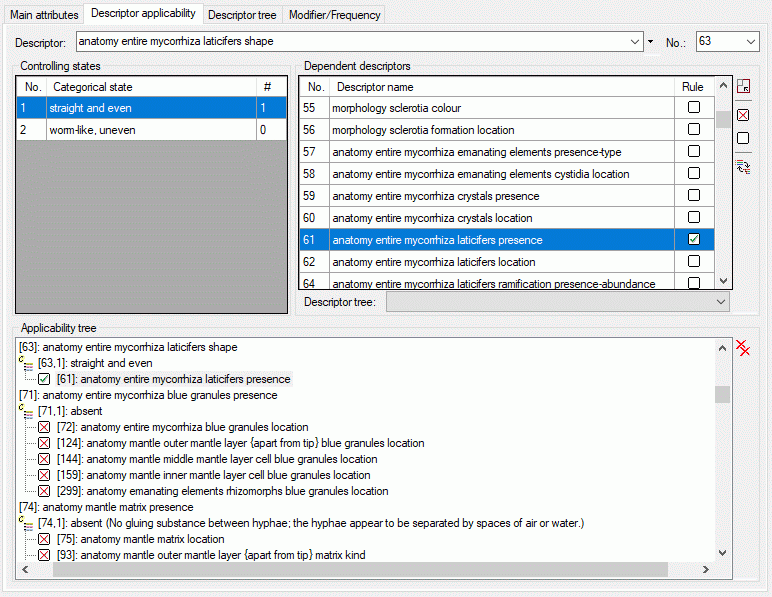This screenshot has width=772, height=597.
Task: Click the double red X icon beside applicability tree
Action: pos(743,347)
